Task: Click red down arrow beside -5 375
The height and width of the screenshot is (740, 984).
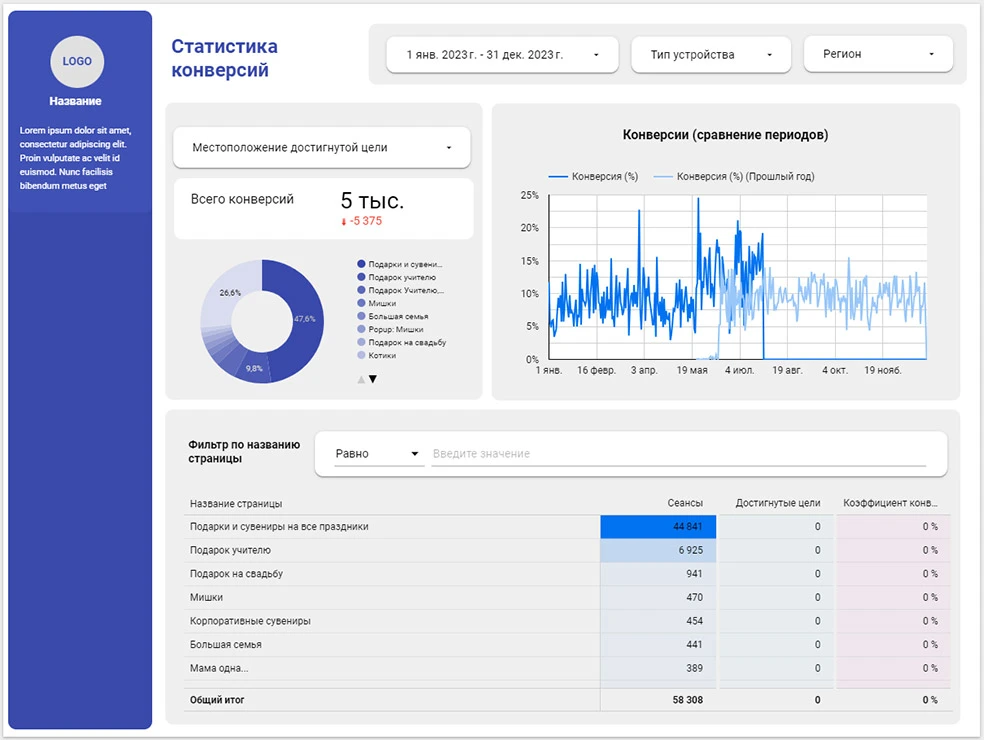Action: pyautogui.click(x=344, y=221)
